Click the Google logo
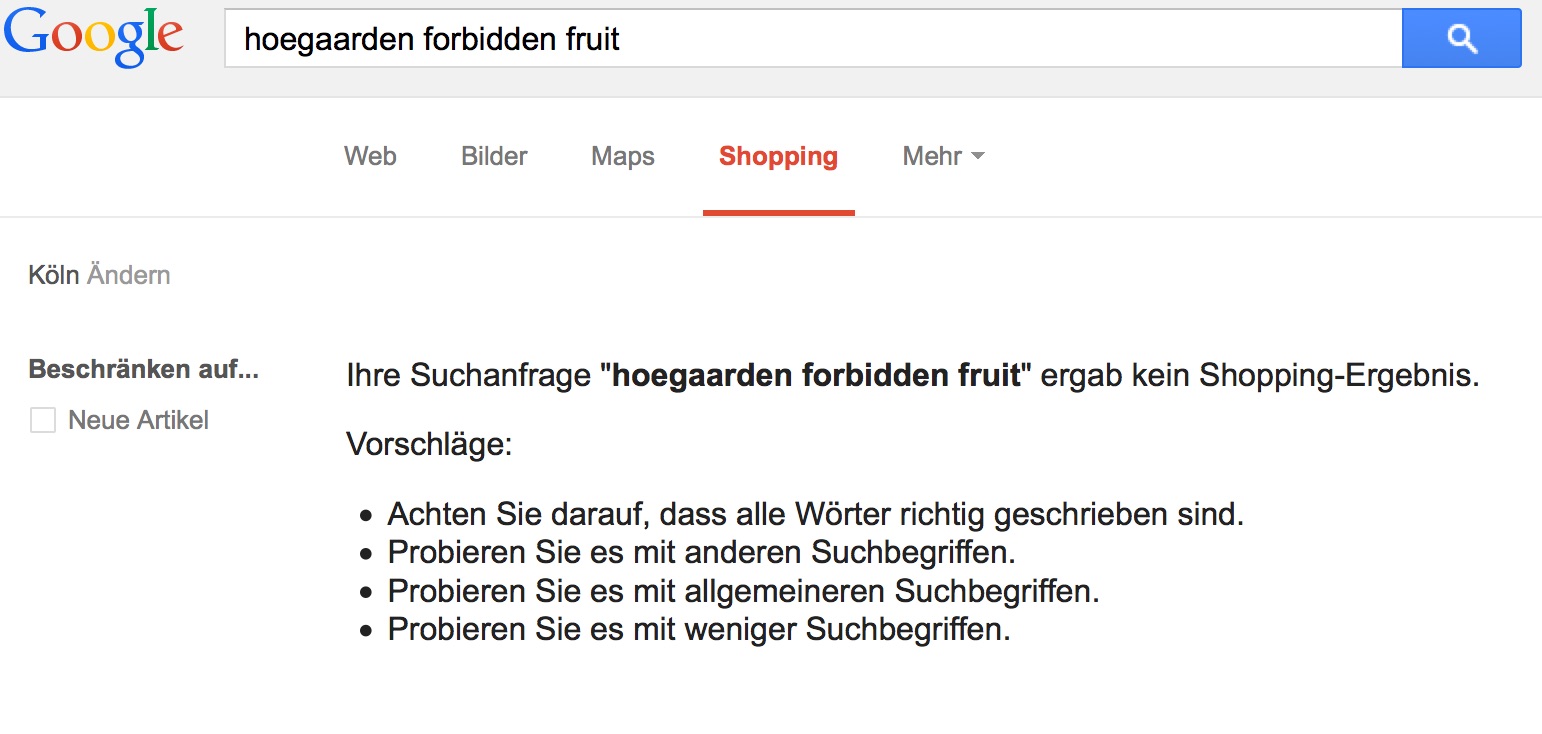 point(94,37)
